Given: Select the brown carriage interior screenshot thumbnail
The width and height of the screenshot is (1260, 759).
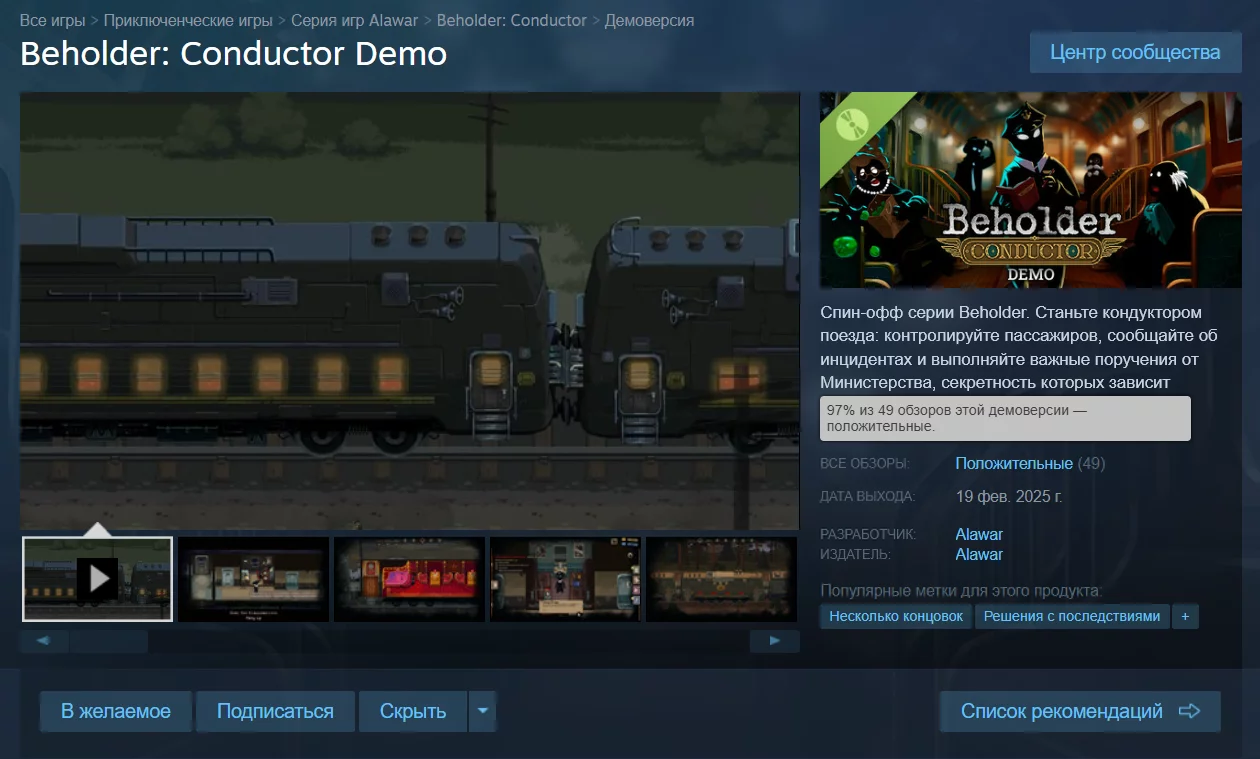Looking at the screenshot, I should coord(722,579).
